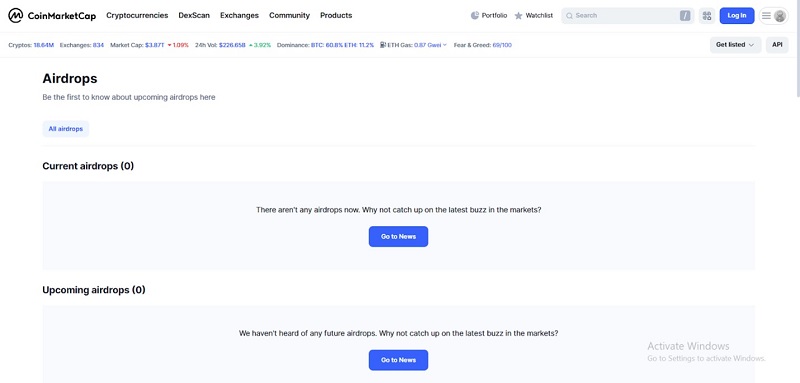The height and width of the screenshot is (383, 800).
Task: Click the Fear & Greed 69/100 link
Action: tap(483, 45)
